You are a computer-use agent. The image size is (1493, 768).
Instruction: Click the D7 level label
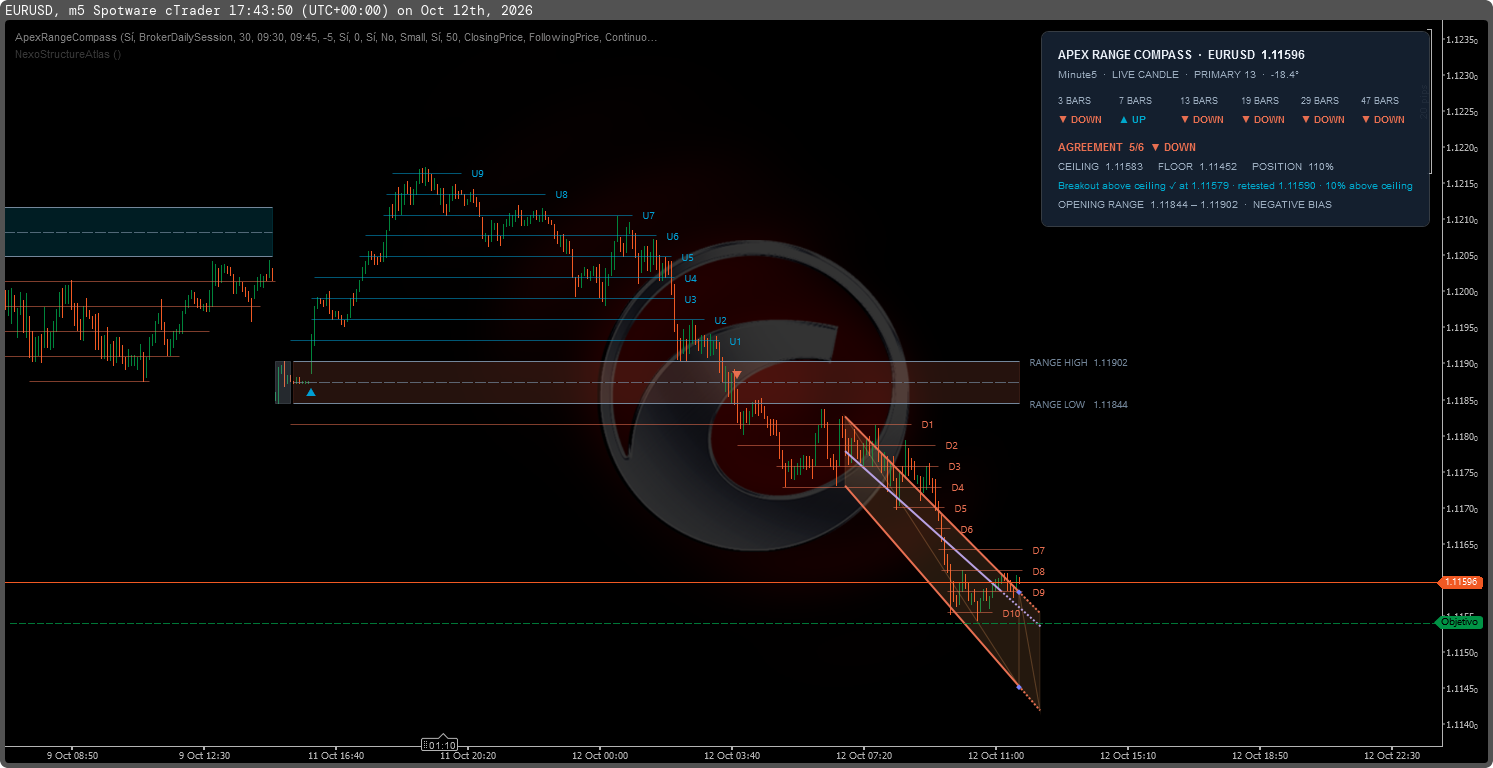(1038, 551)
